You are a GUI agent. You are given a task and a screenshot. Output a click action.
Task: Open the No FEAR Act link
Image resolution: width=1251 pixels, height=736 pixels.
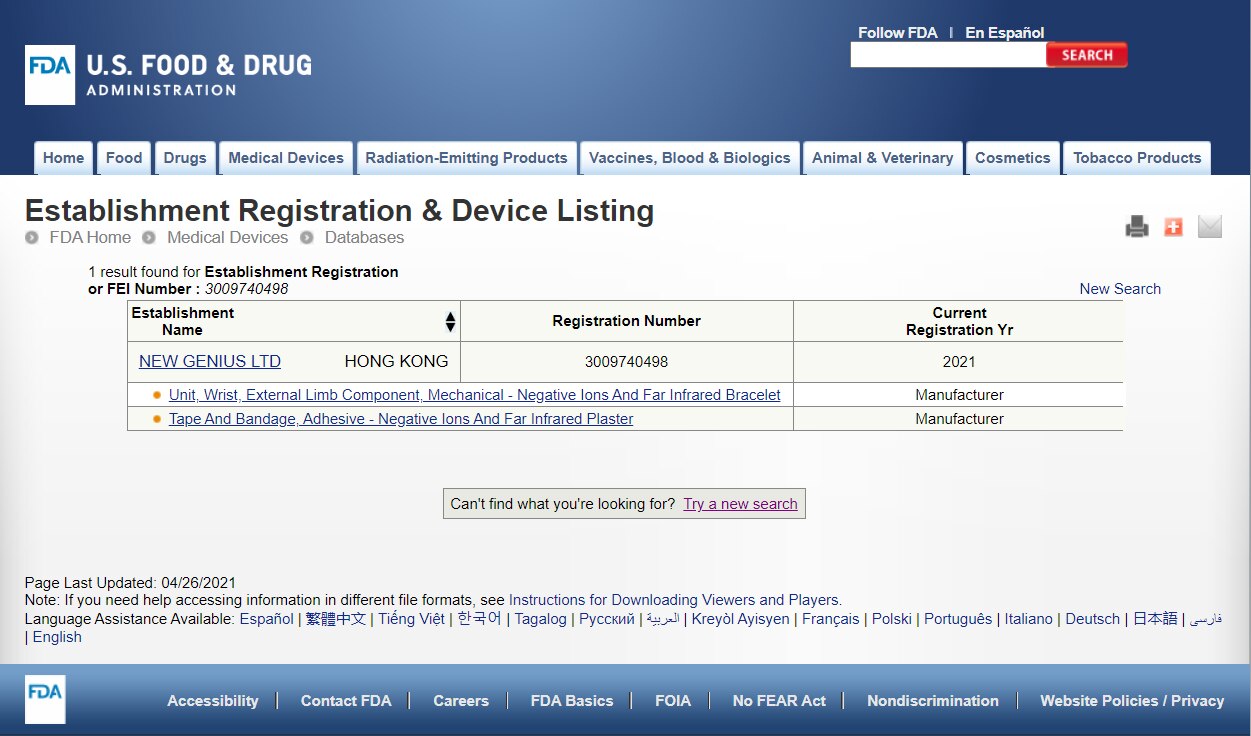779,701
